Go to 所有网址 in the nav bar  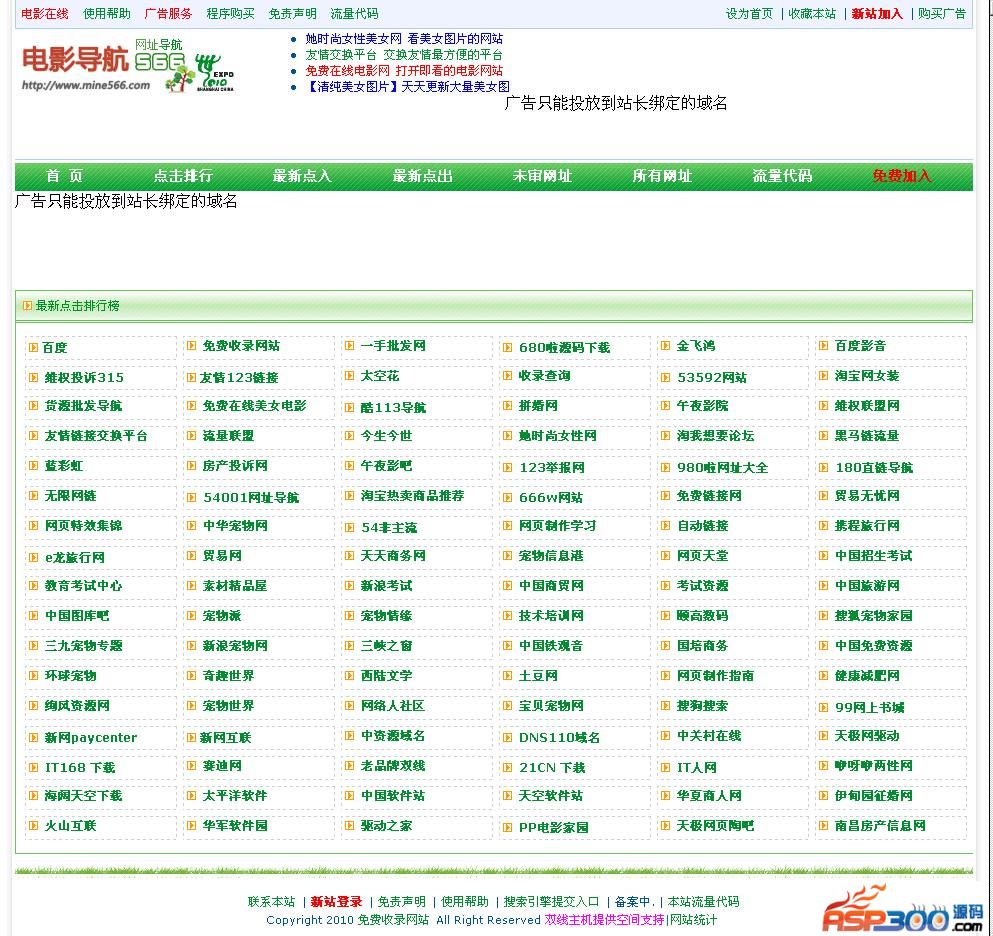click(662, 176)
